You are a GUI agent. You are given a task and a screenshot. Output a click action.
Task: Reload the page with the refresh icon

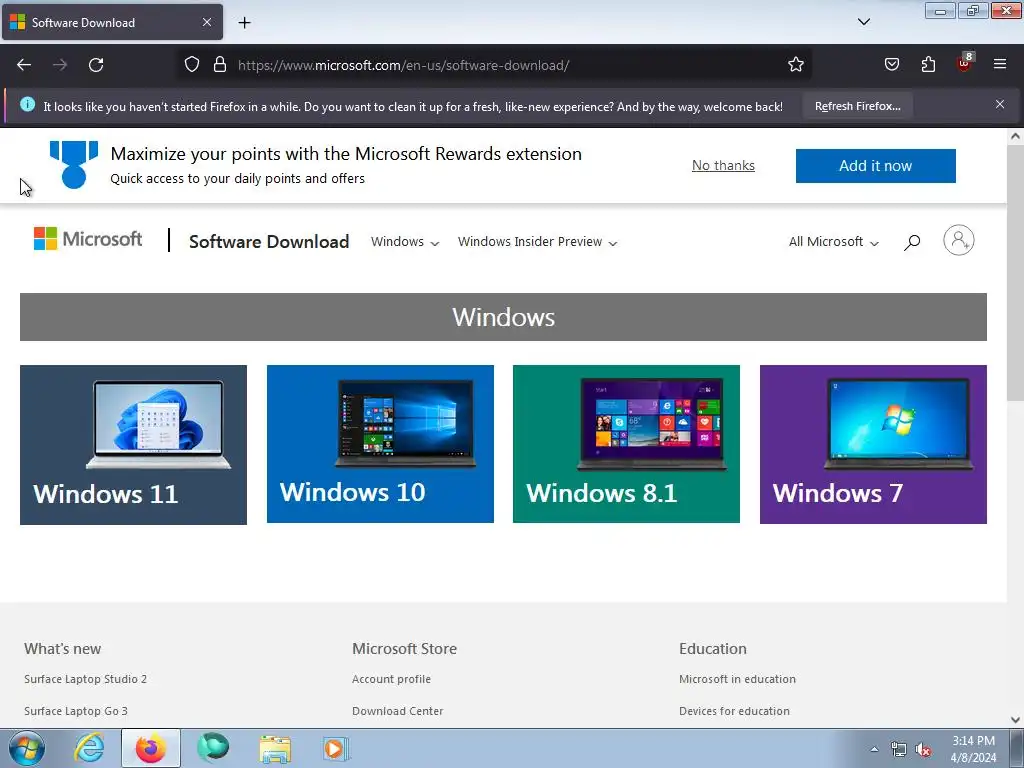click(96, 65)
